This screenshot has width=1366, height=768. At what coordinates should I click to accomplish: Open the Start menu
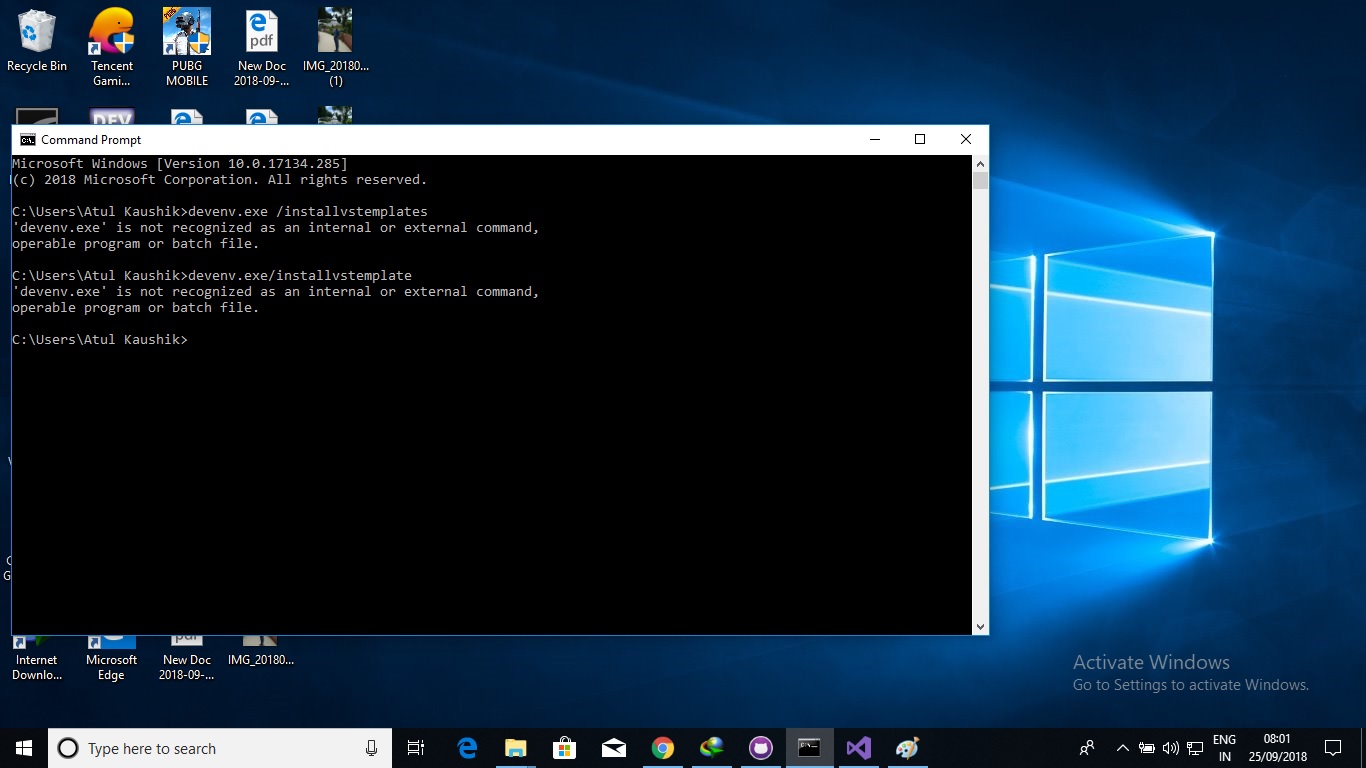coord(22,748)
